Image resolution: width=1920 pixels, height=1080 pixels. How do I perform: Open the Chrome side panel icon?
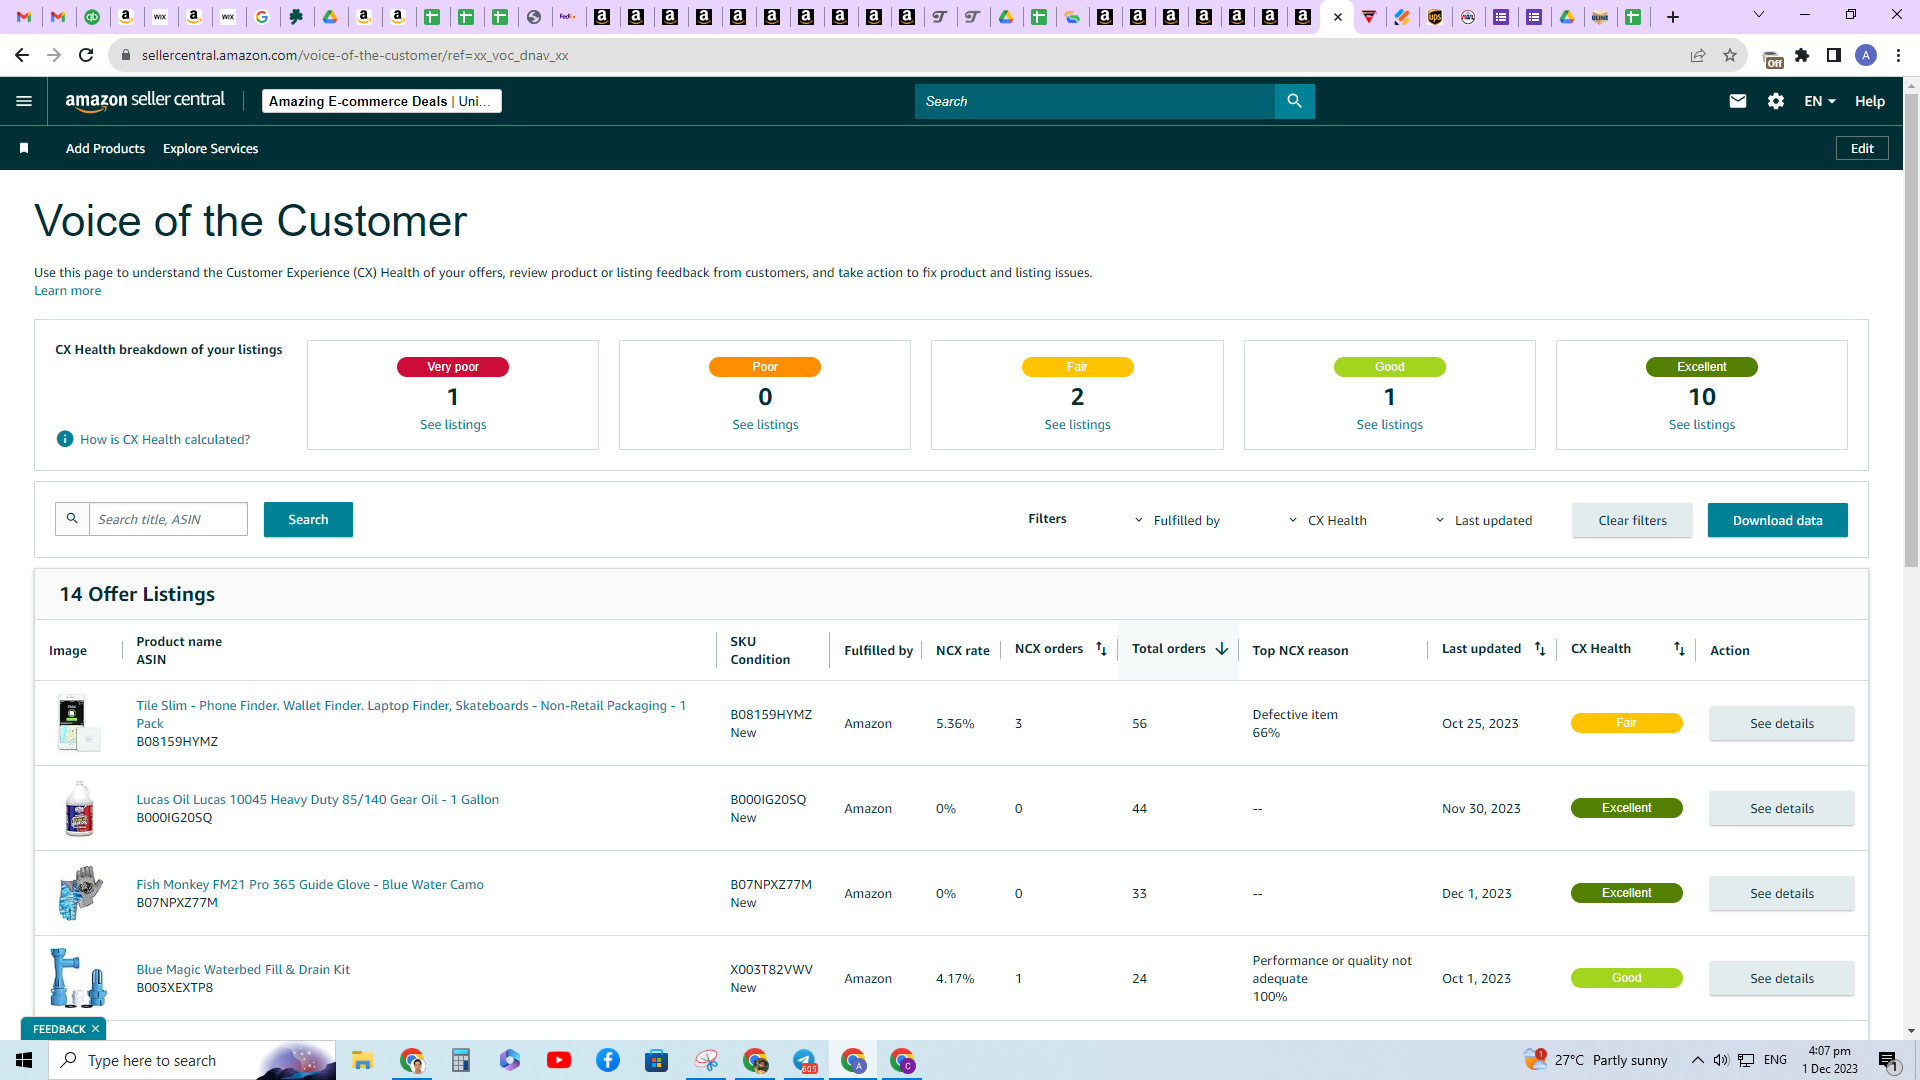[1834, 55]
